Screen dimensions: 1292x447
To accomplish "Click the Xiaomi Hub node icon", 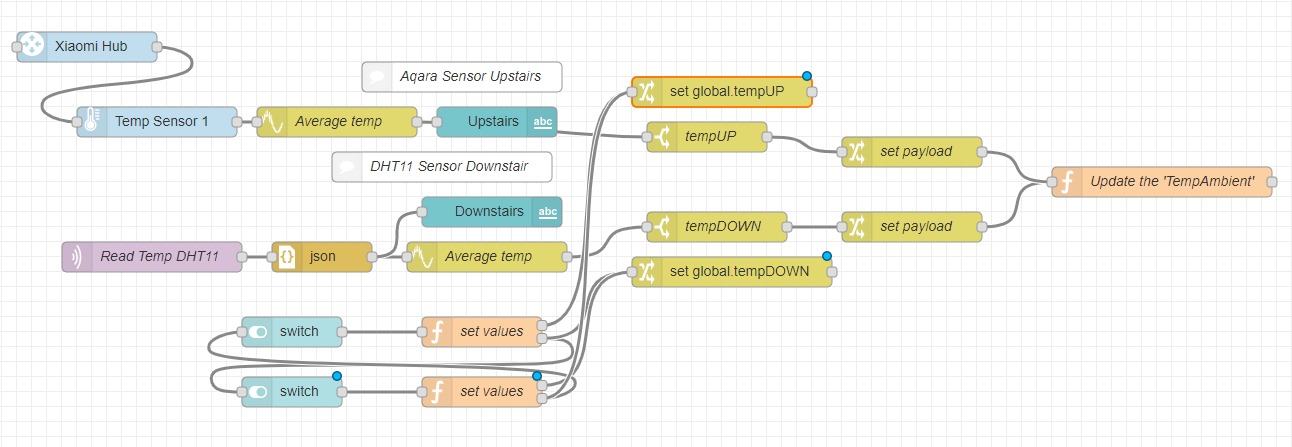I will click(x=33, y=46).
